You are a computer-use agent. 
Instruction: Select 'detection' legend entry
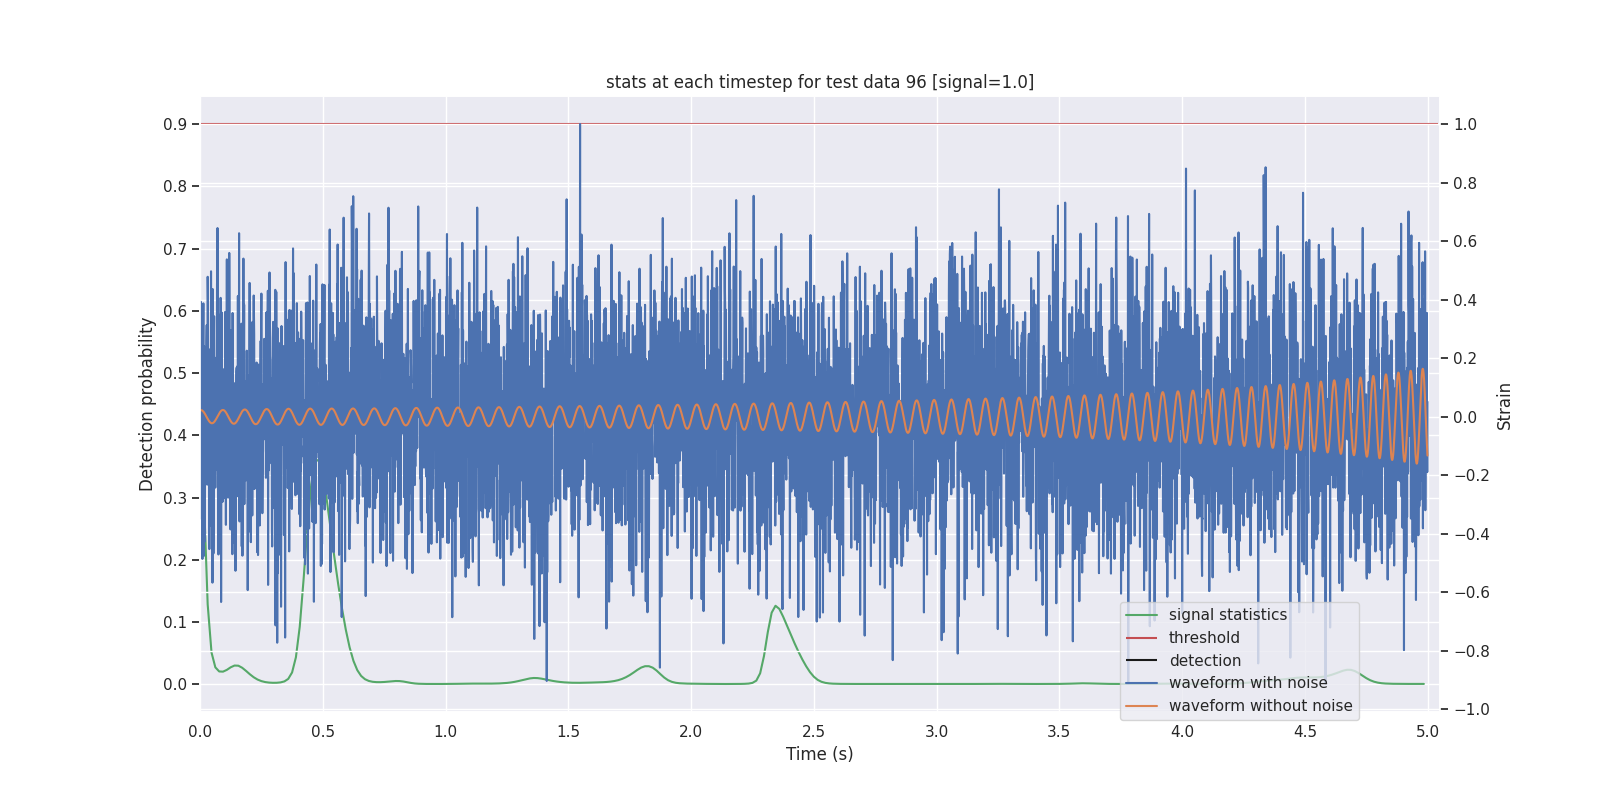(1205, 661)
